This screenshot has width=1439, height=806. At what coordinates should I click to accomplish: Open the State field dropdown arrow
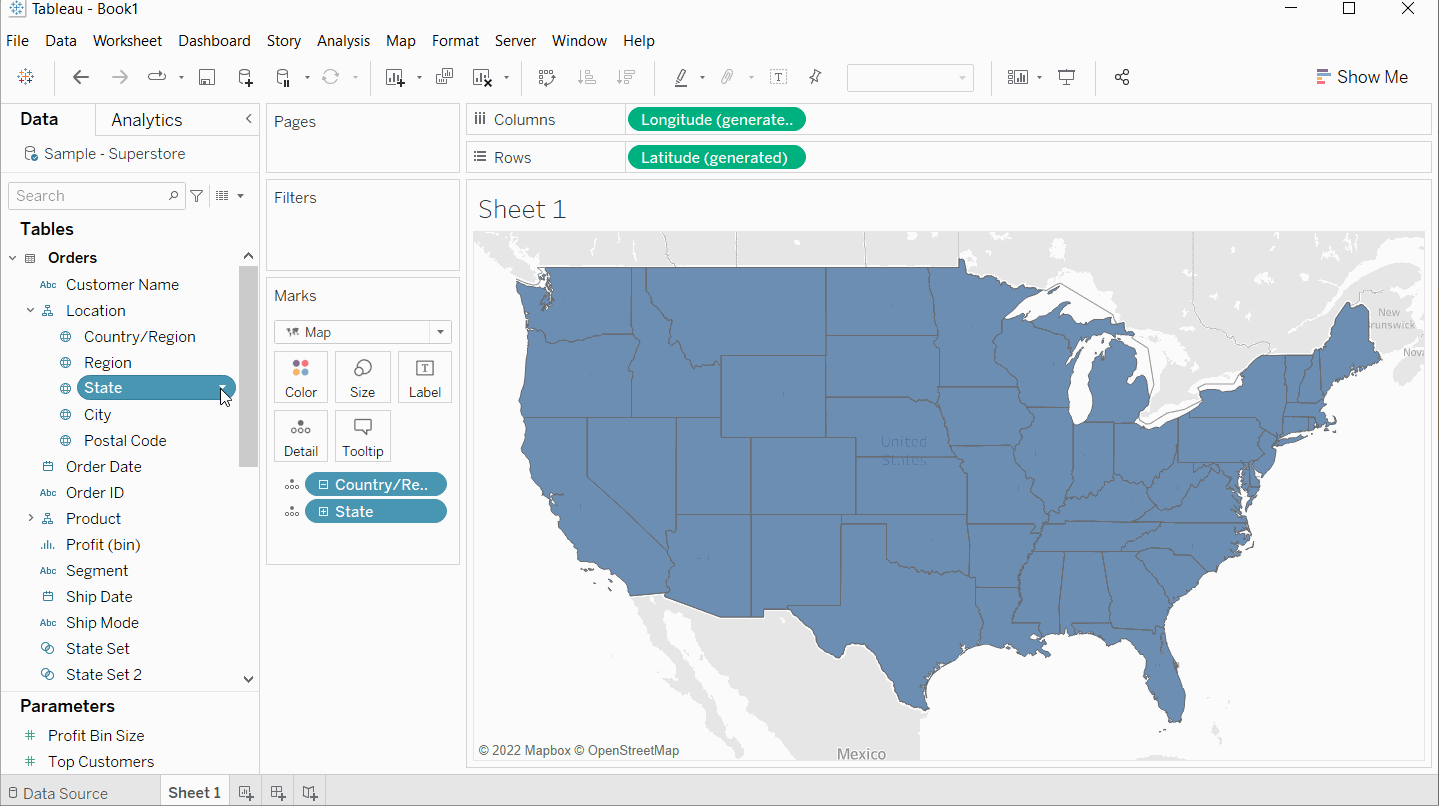point(223,388)
